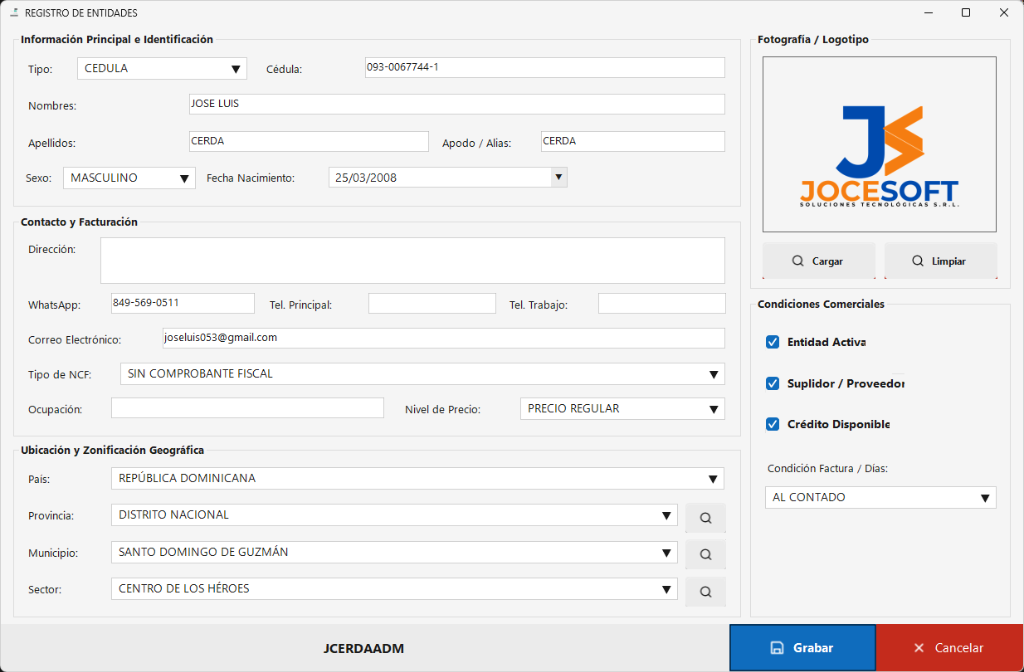1024x672 pixels.
Task: Save the record with Grabar
Action: click(802, 648)
